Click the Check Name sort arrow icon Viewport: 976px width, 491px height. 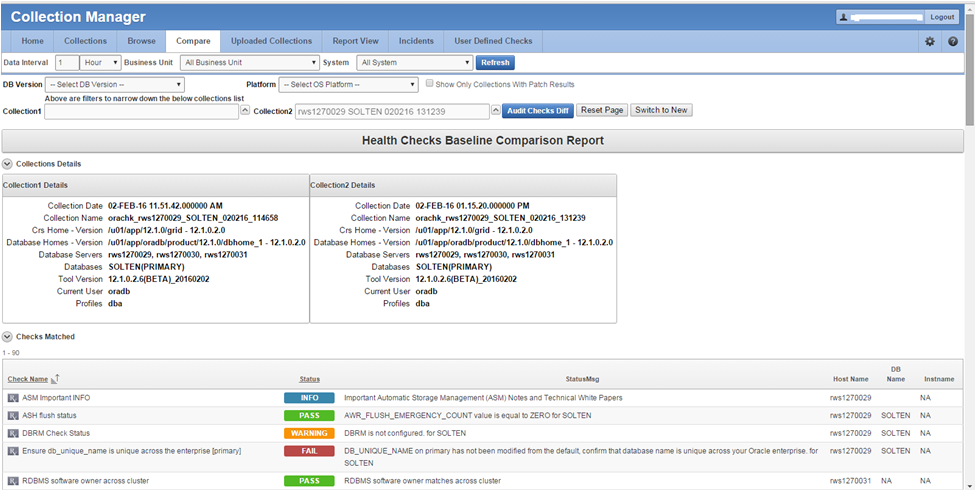pyautogui.click(x=56, y=379)
